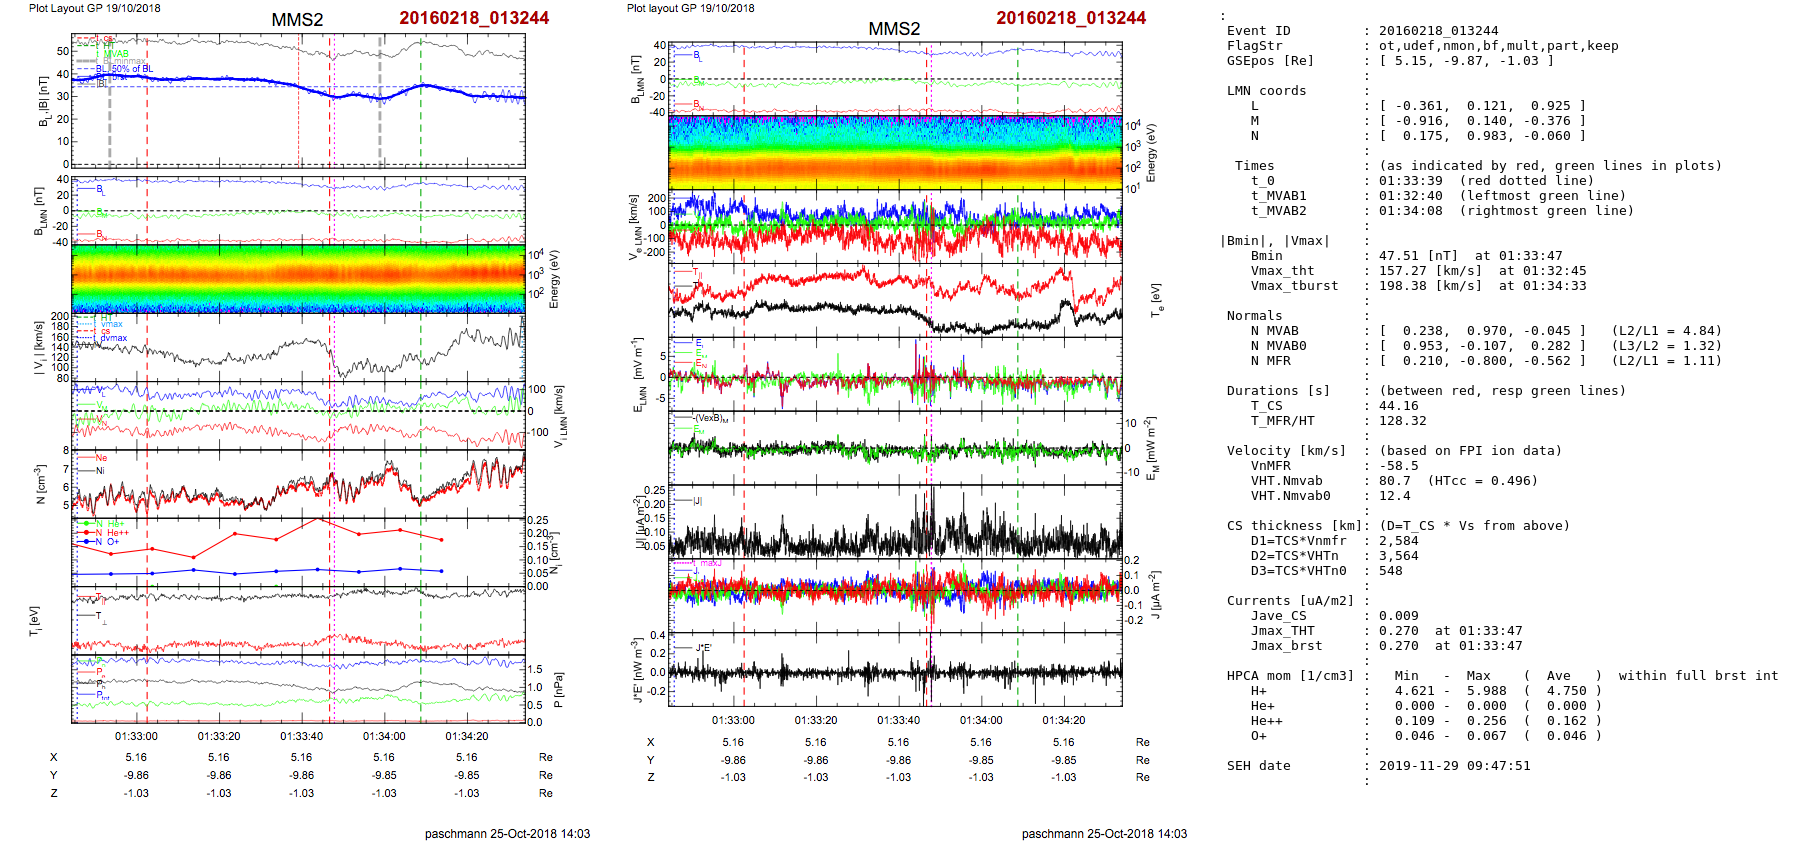
Task: Select the 01:34:20 tick label on the right time axis
Action: pos(1063,720)
